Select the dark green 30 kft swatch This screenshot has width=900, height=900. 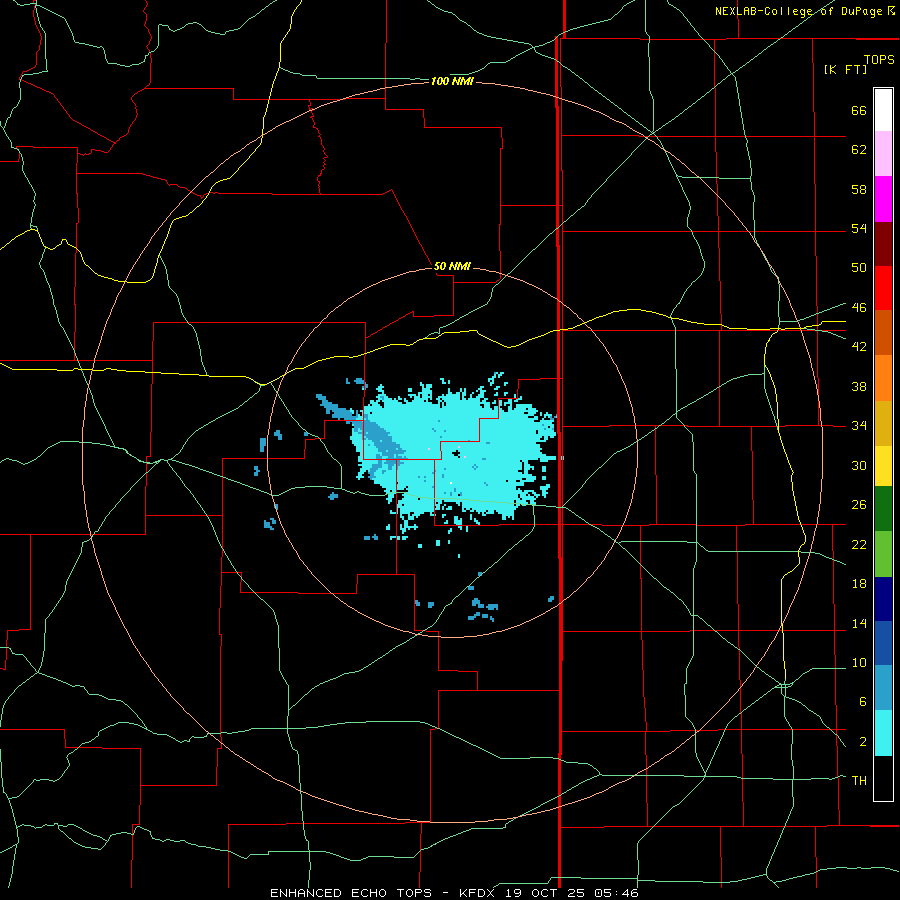(883, 509)
